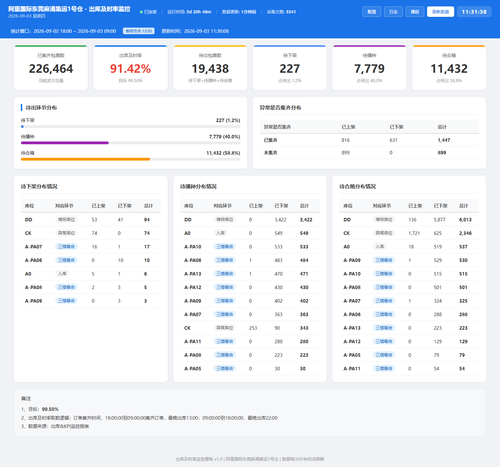Click the blue 待下架 progress bar

130,127
